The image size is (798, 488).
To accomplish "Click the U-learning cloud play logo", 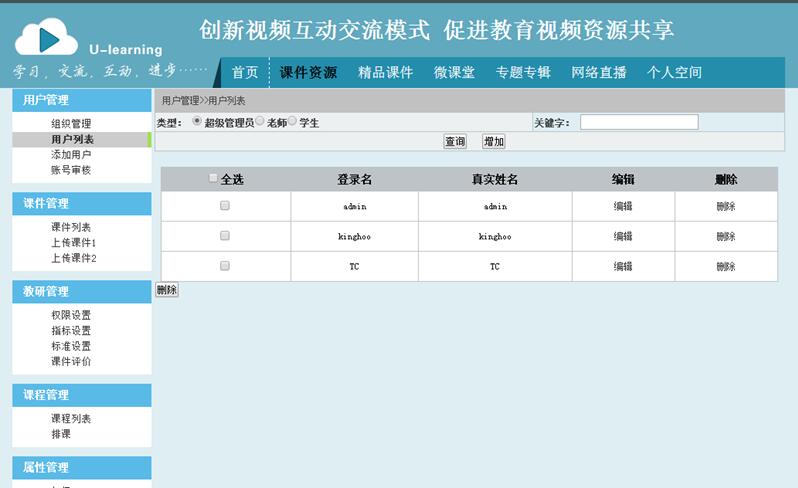I will [47, 38].
